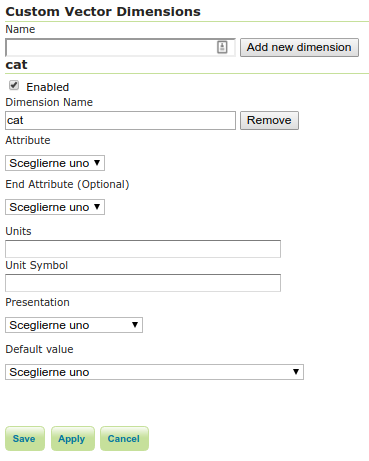Focus the Unit Symbol text field
This screenshot has width=369, height=461.
[143, 283]
